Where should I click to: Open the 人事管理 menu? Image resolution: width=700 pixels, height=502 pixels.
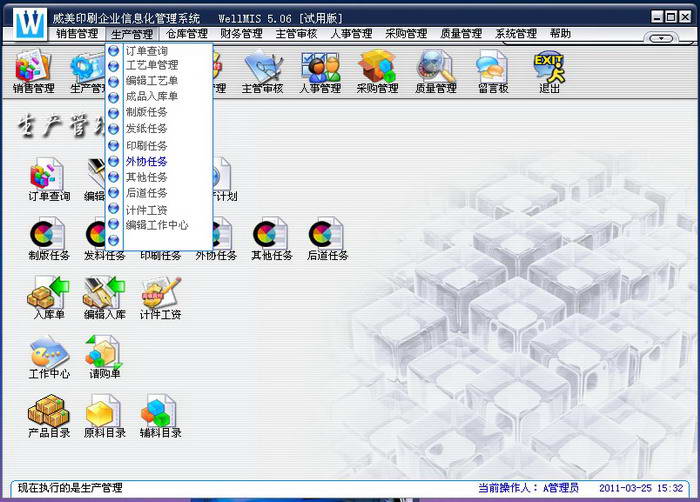351,33
